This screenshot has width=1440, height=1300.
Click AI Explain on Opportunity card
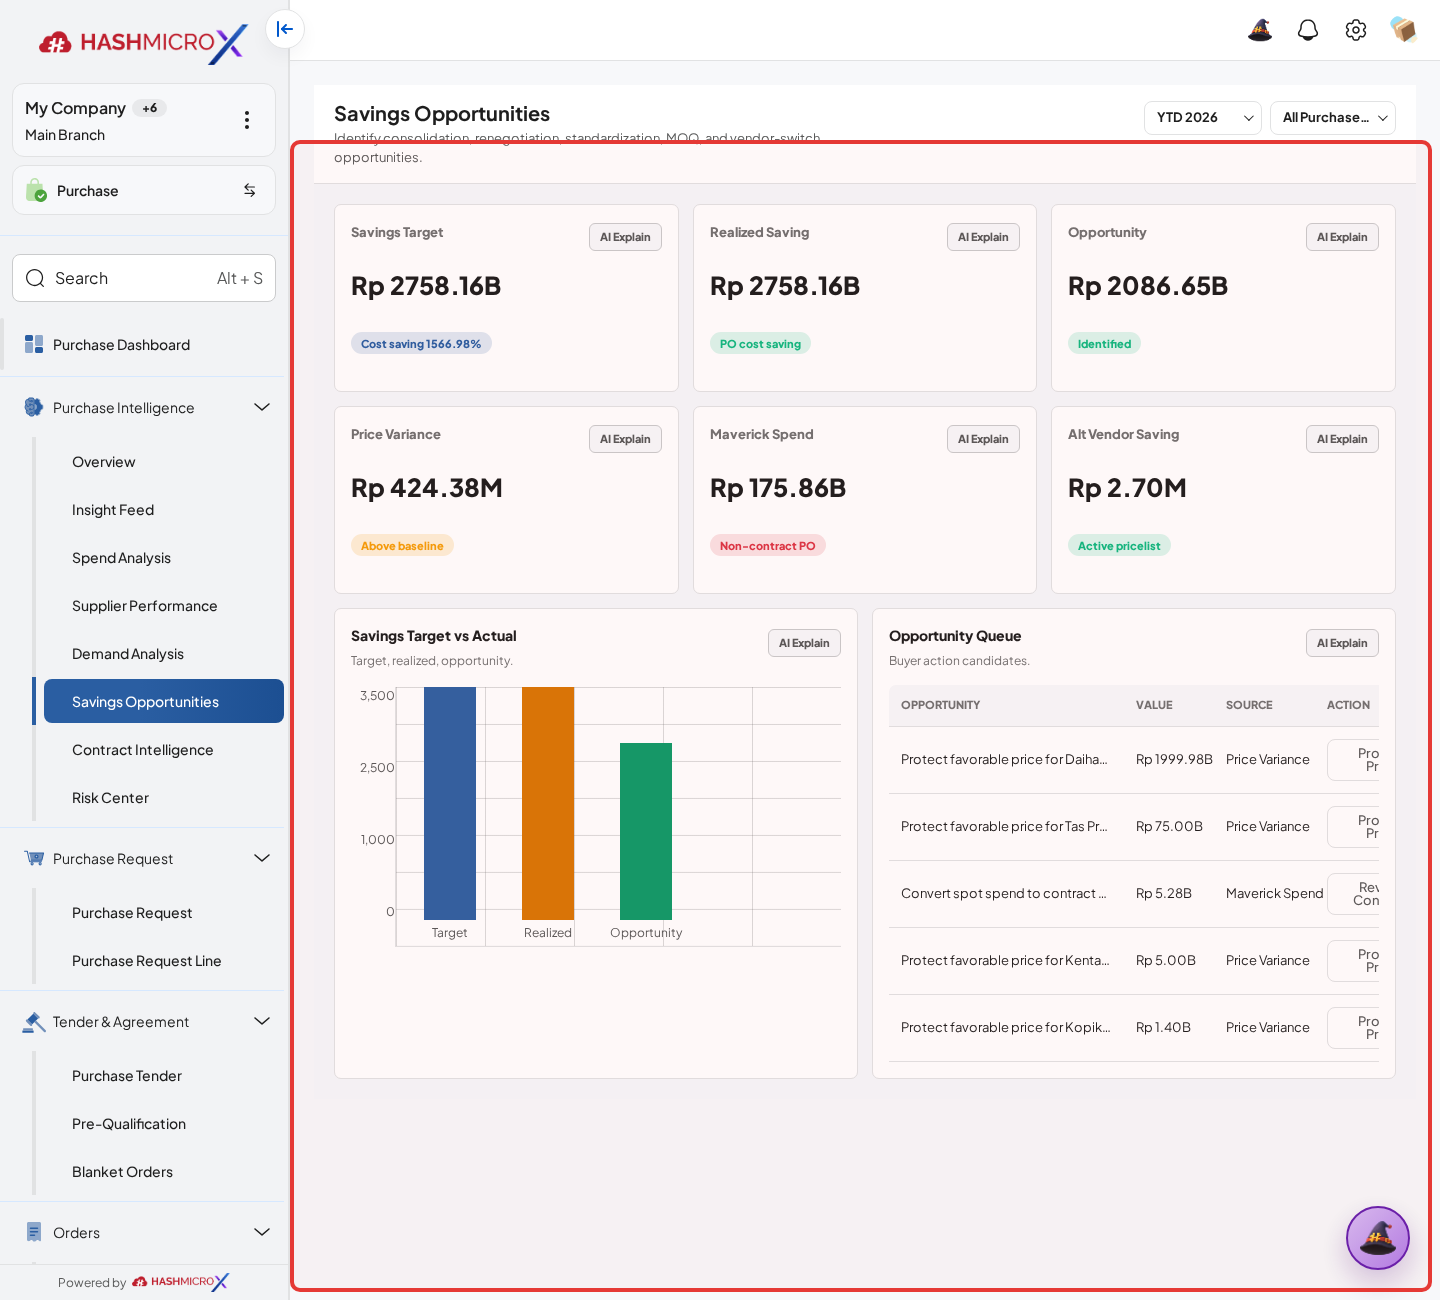click(1342, 237)
